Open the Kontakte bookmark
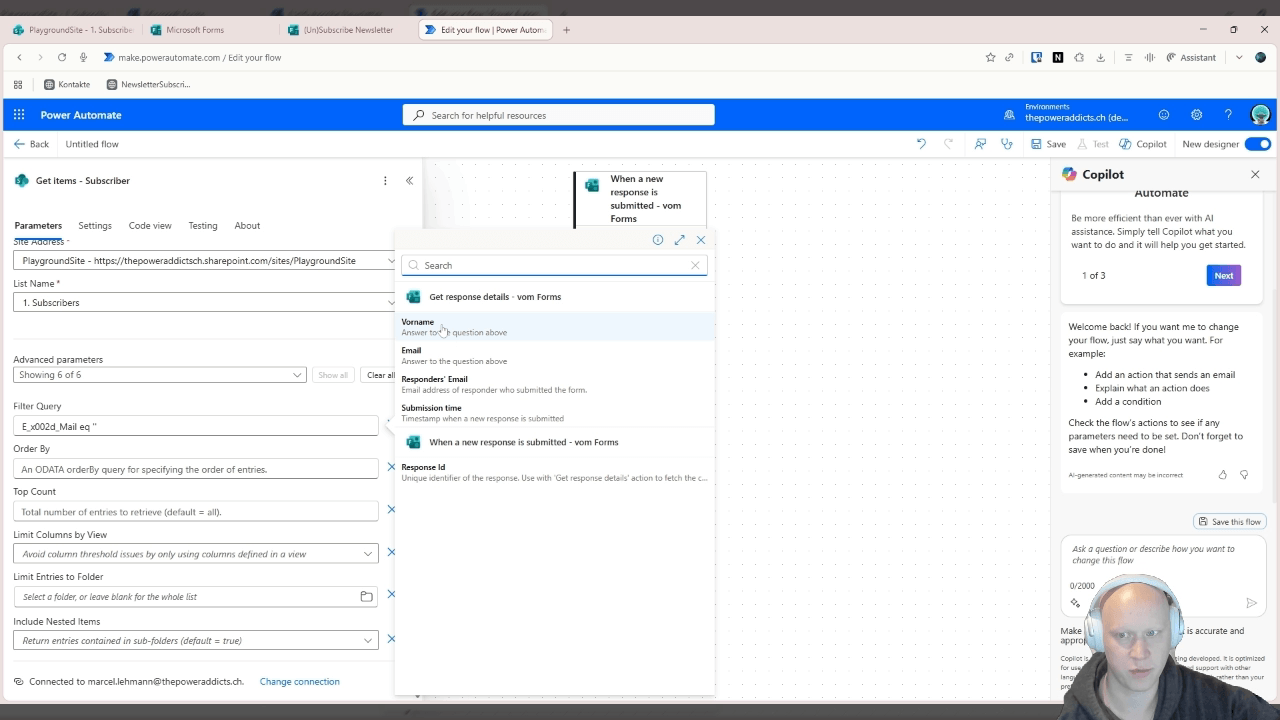 pos(67,85)
